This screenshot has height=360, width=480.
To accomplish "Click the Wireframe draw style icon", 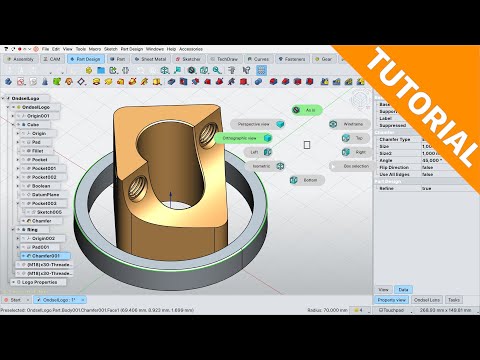I will coord(333,124).
